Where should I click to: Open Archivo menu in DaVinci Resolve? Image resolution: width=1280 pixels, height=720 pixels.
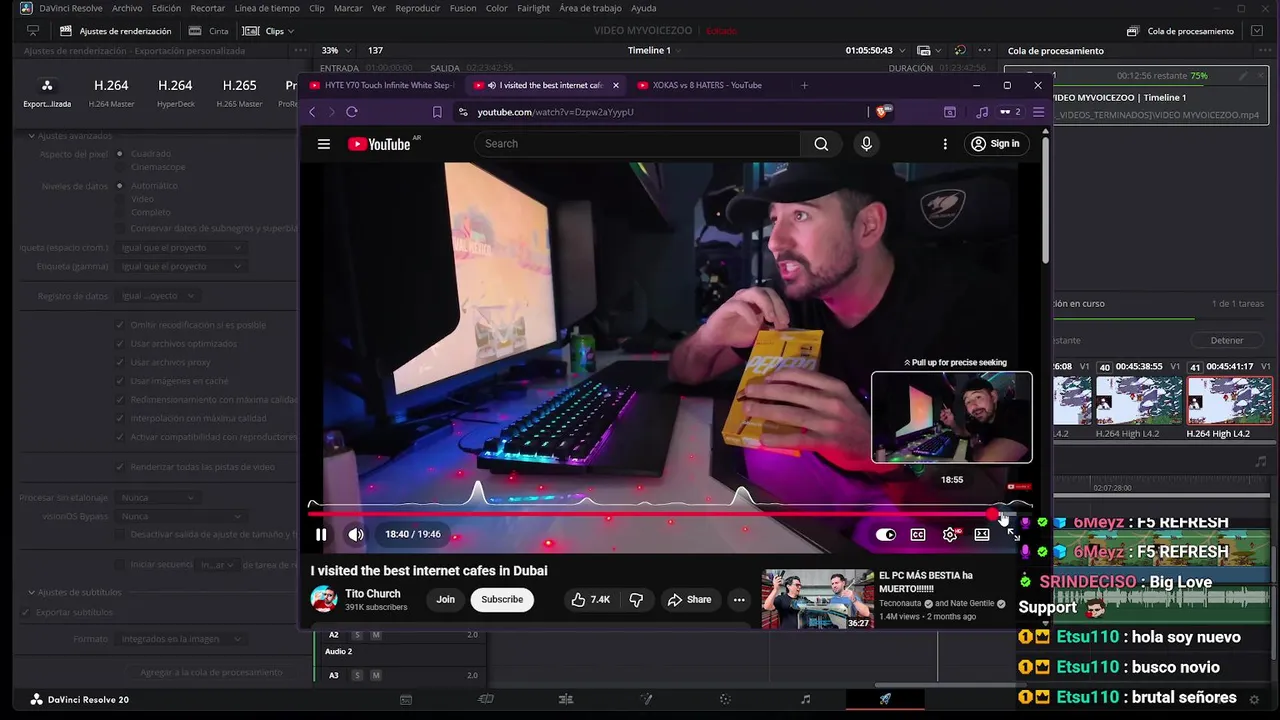[127, 8]
